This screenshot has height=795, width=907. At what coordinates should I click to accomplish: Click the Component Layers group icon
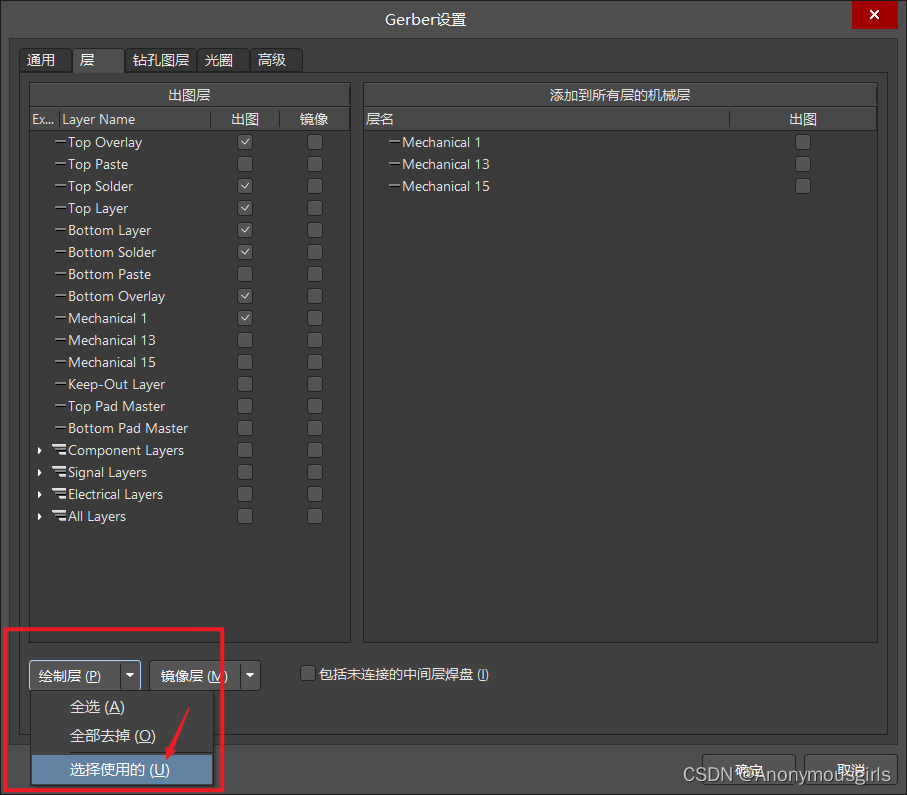[59, 451]
